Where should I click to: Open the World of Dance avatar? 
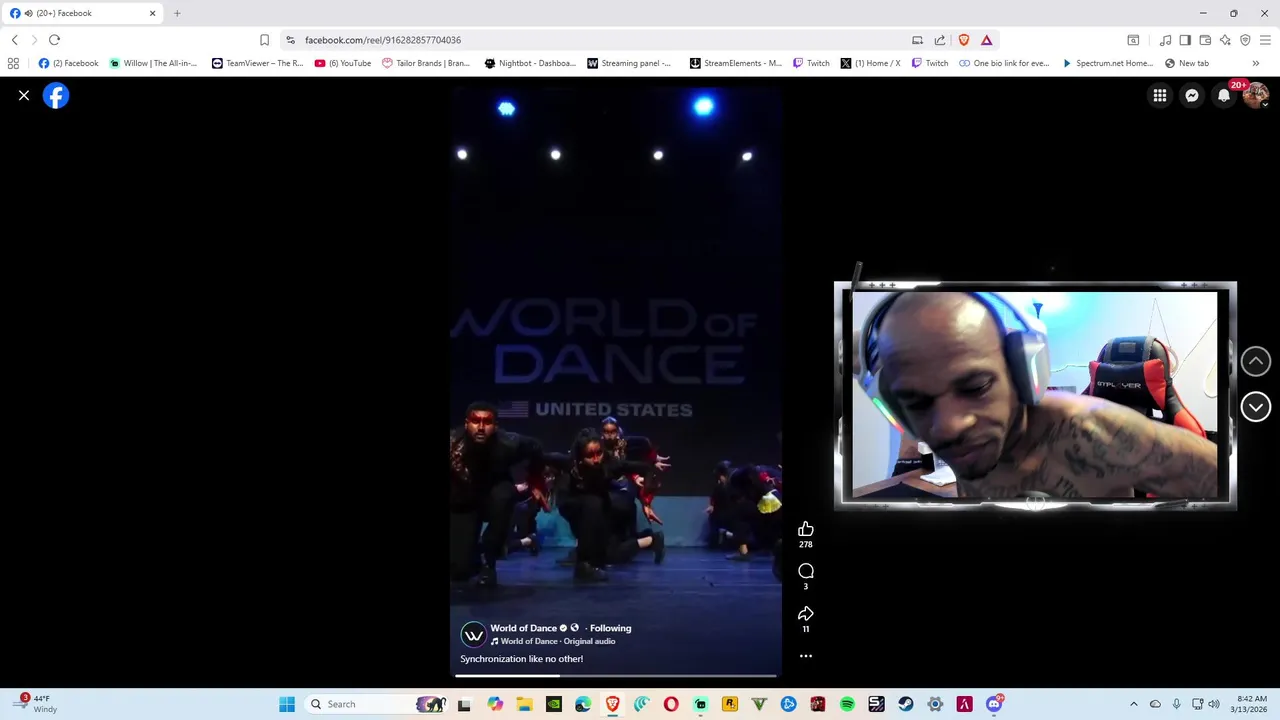pyautogui.click(x=473, y=634)
